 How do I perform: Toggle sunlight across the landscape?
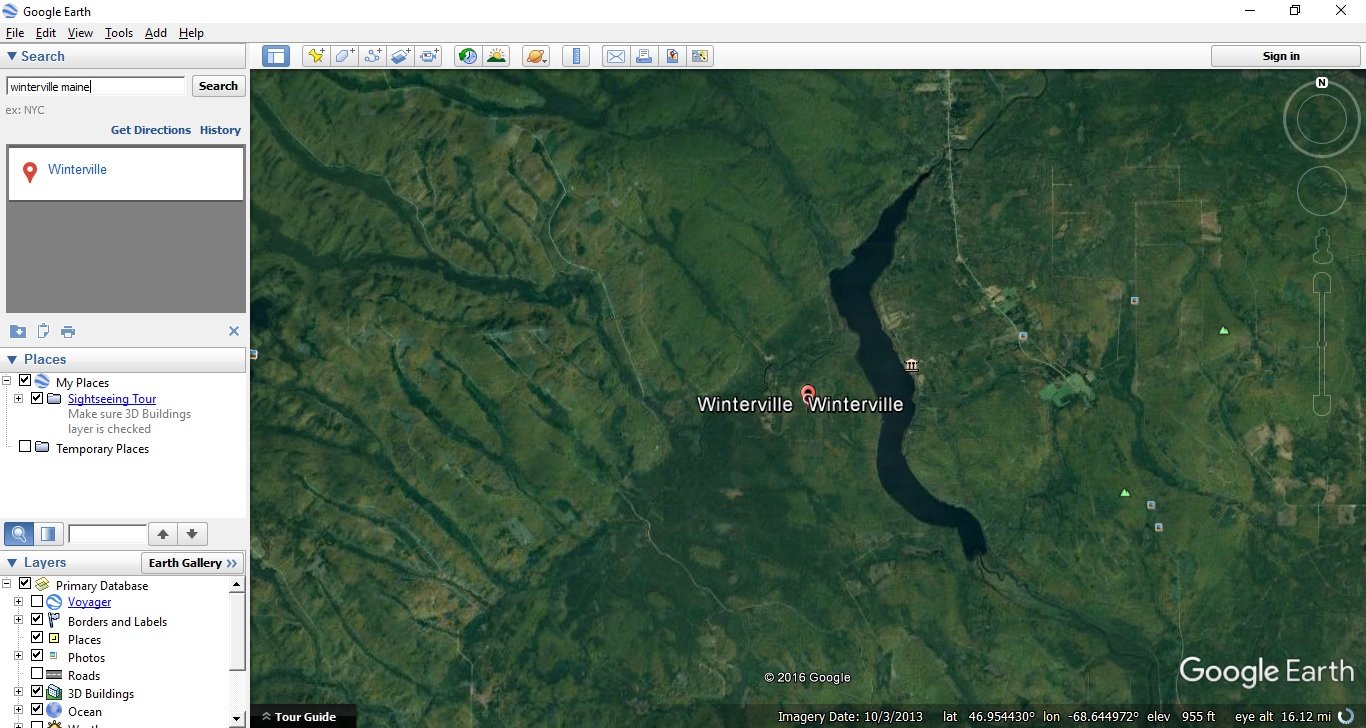[x=496, y=56]
